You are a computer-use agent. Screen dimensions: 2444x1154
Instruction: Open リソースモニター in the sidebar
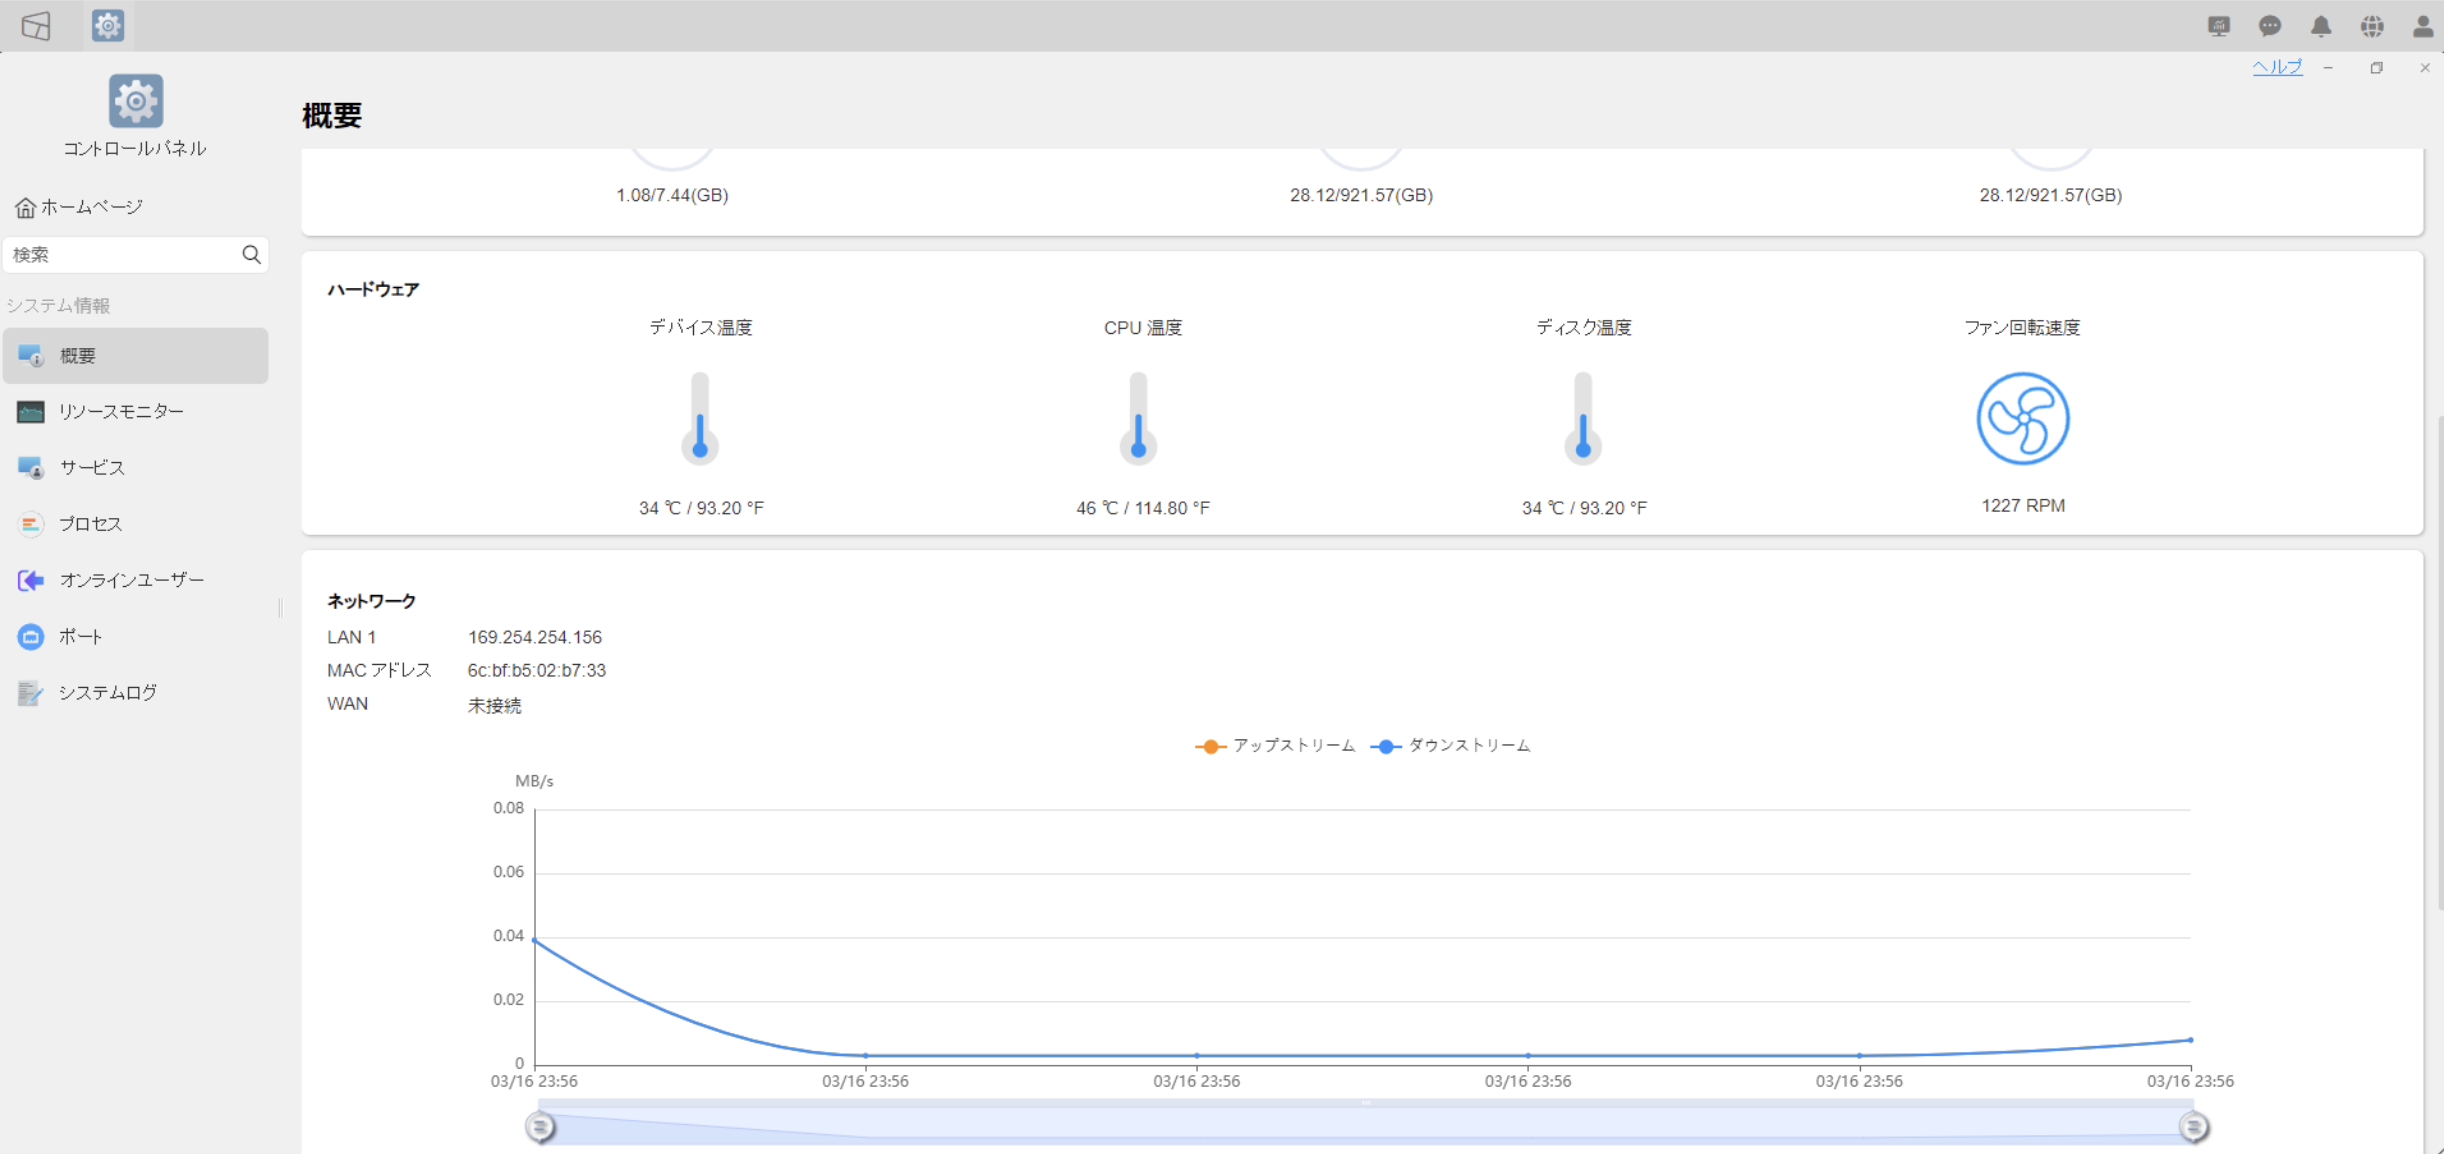click(x=136, y=412)
